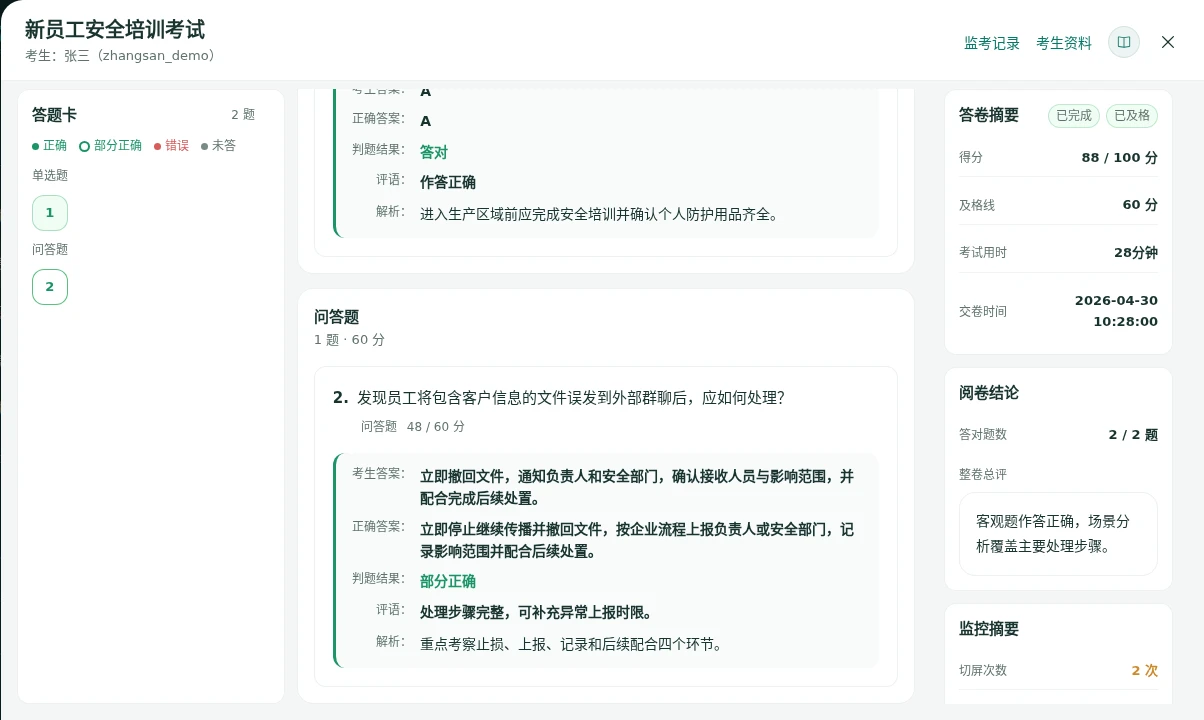Click the 答题卡 heading

54,115
